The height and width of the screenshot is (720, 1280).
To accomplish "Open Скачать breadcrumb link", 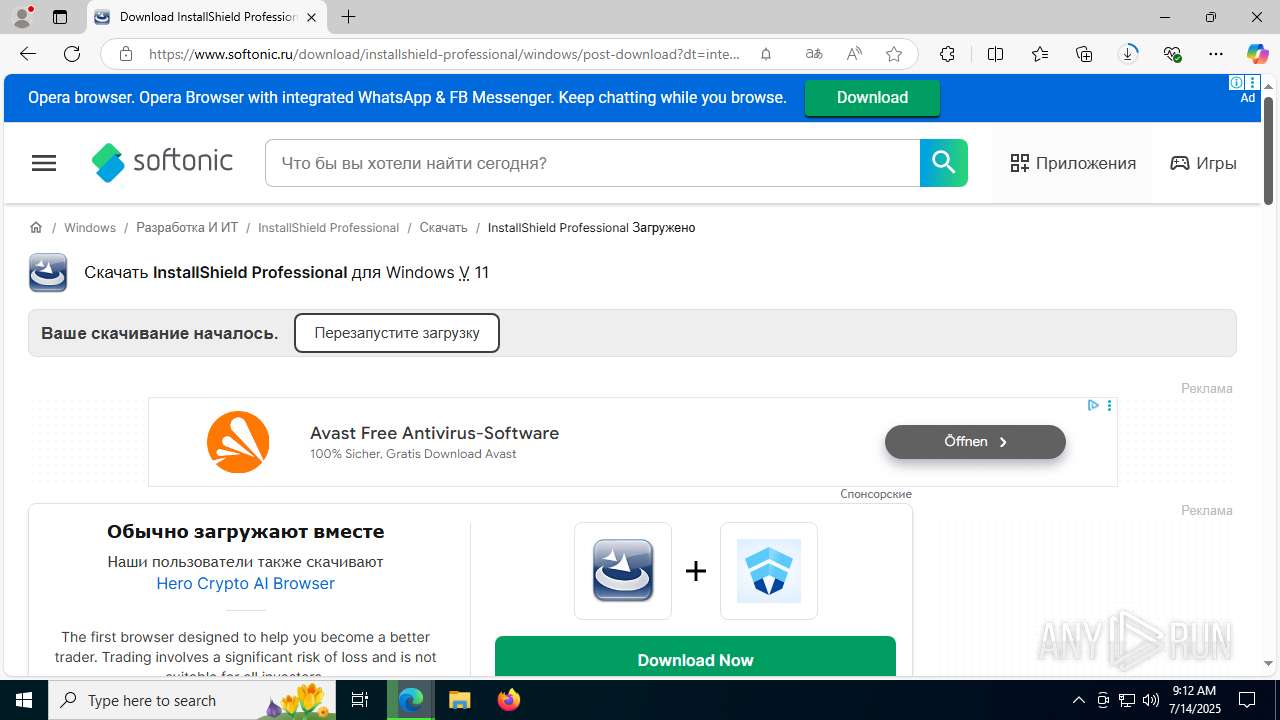I will point(443,227).
